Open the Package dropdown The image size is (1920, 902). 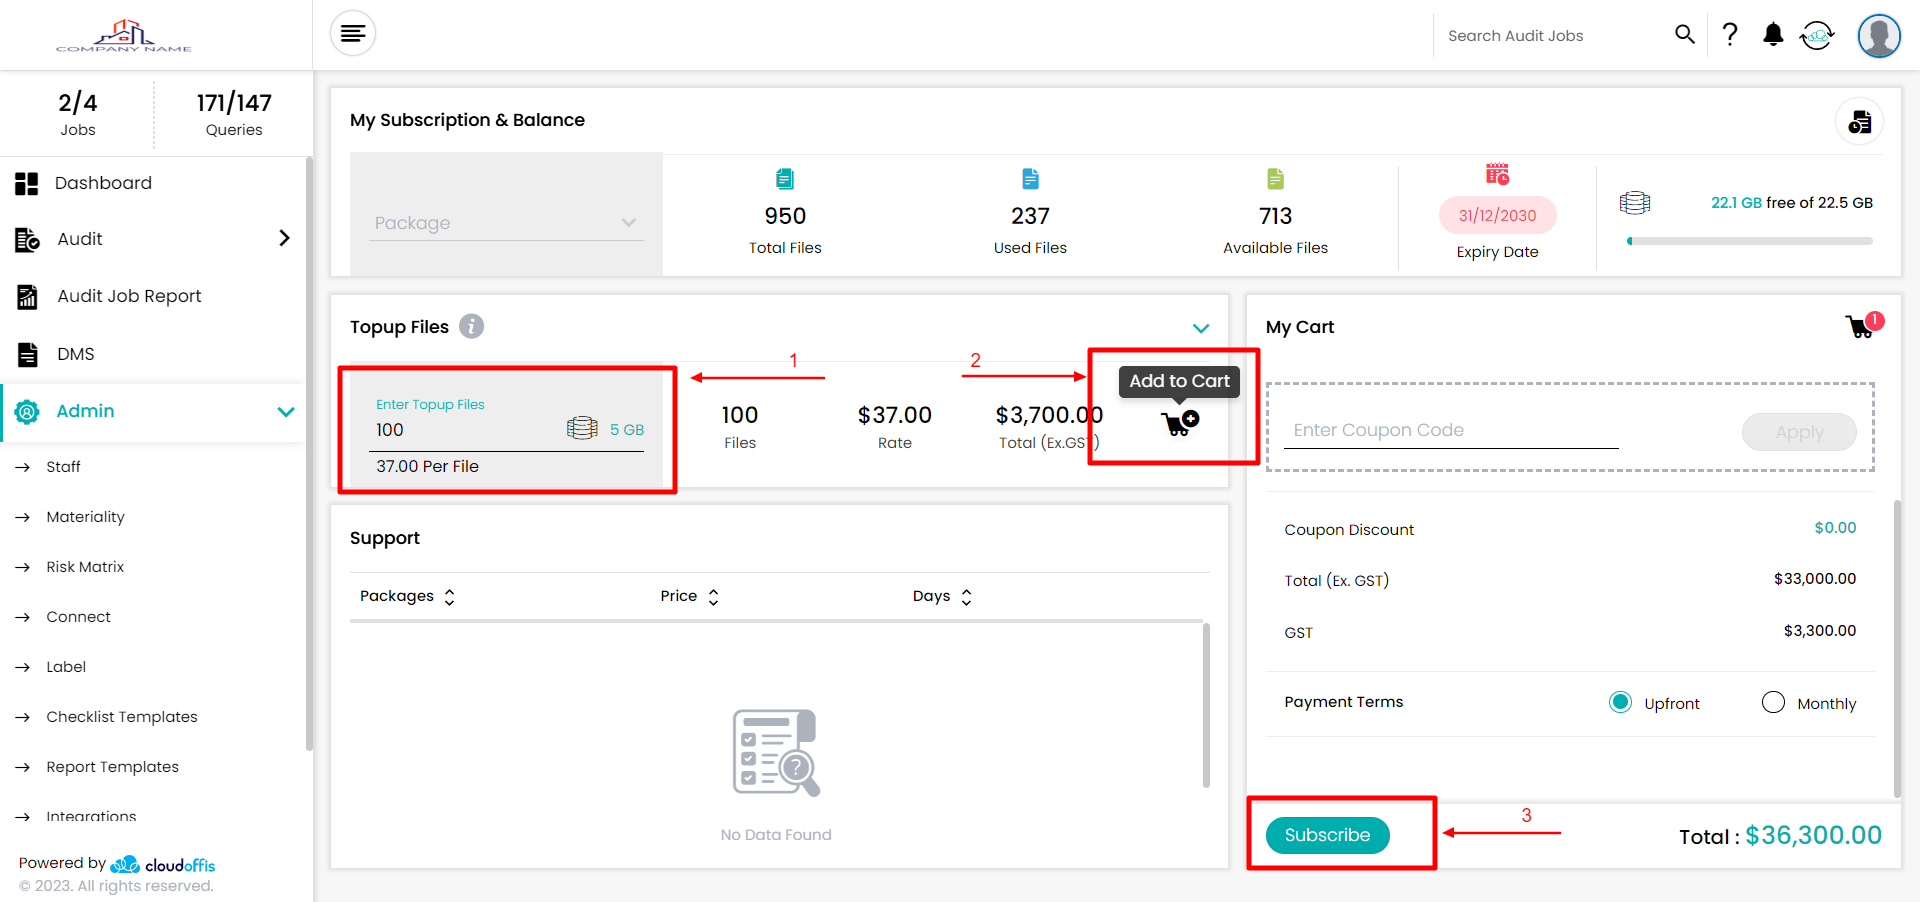click(506, 223)
